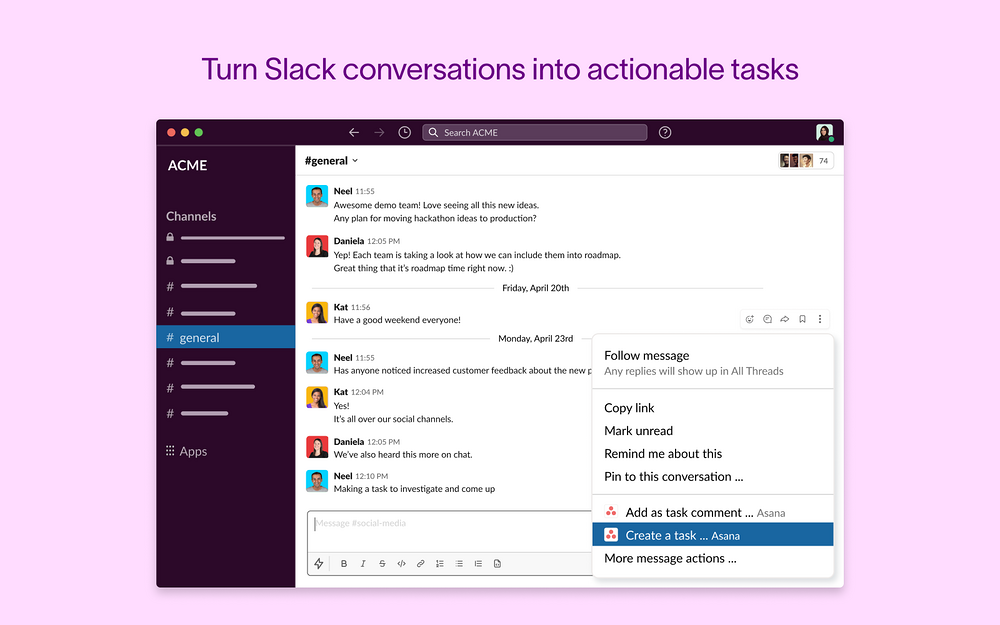This screenshot has height=625, width=1000.
Task: Open history via the clock icon
Action: (404, 132)
